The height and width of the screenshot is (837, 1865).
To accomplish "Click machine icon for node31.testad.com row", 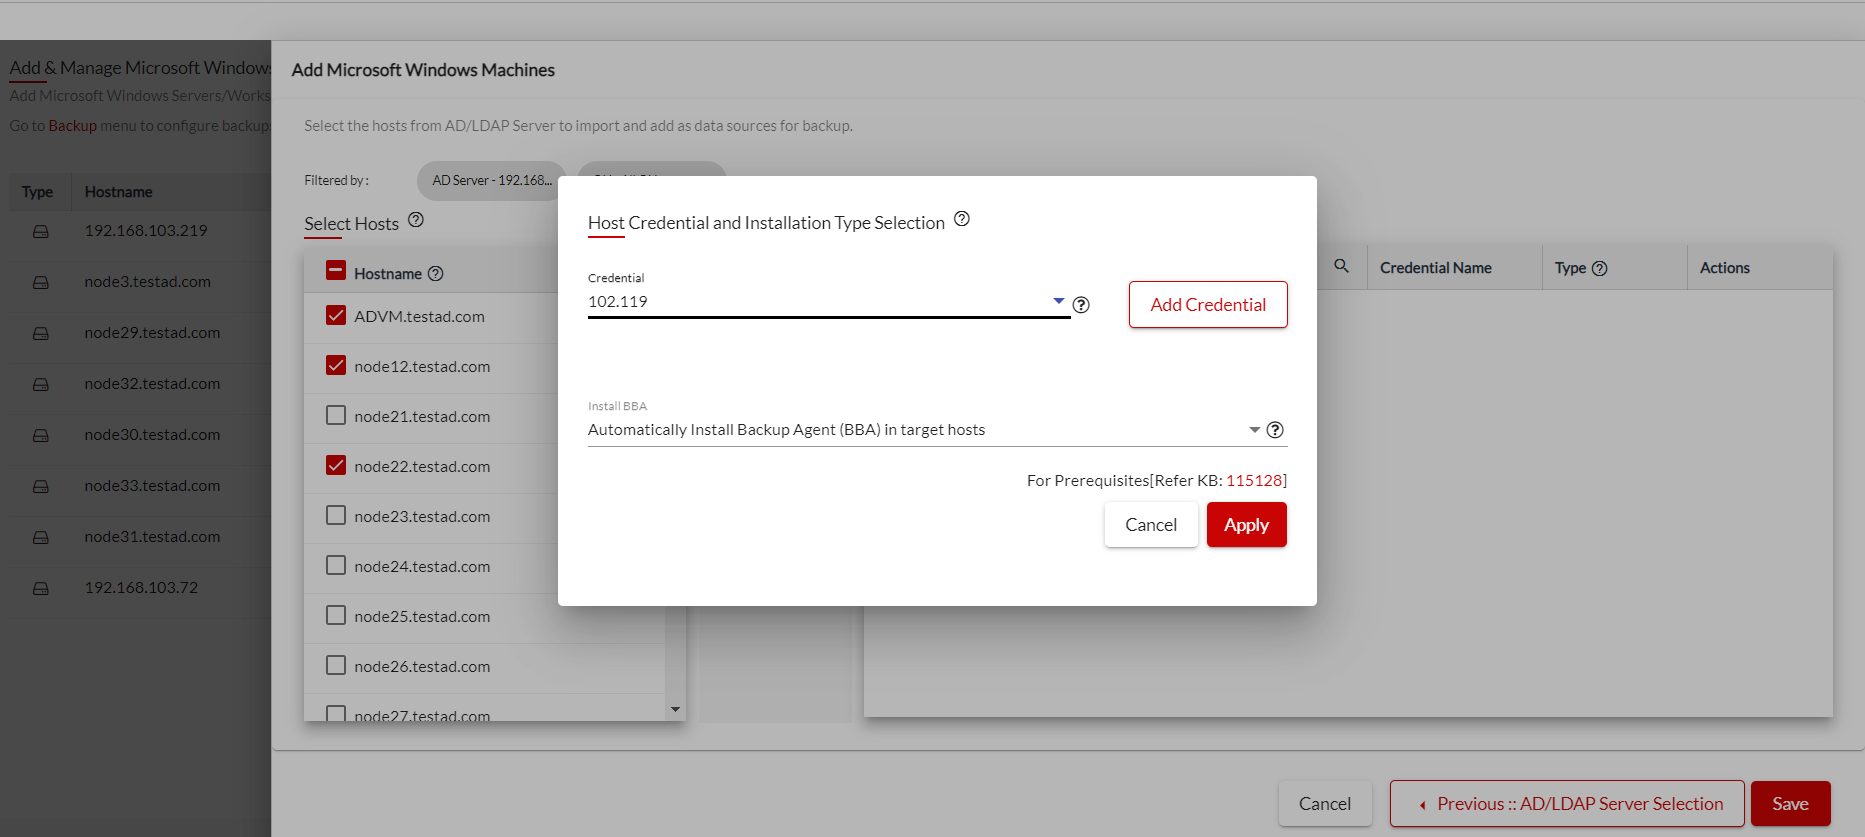I will [41, 537].
